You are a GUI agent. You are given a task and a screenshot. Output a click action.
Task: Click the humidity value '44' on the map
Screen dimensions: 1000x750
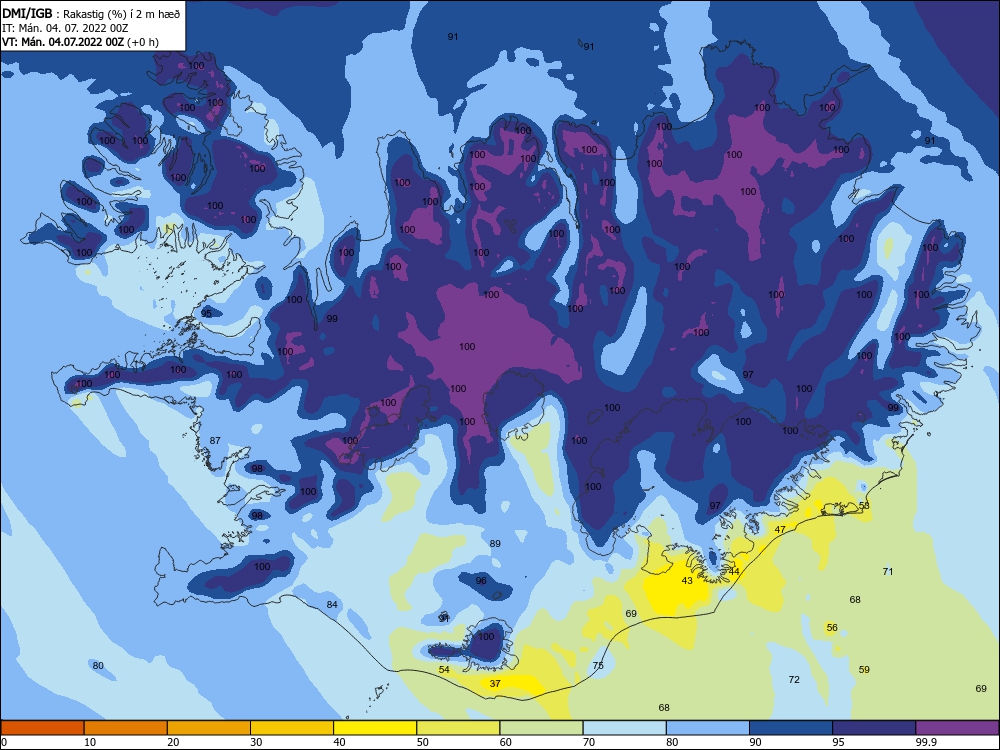[734, 571]
